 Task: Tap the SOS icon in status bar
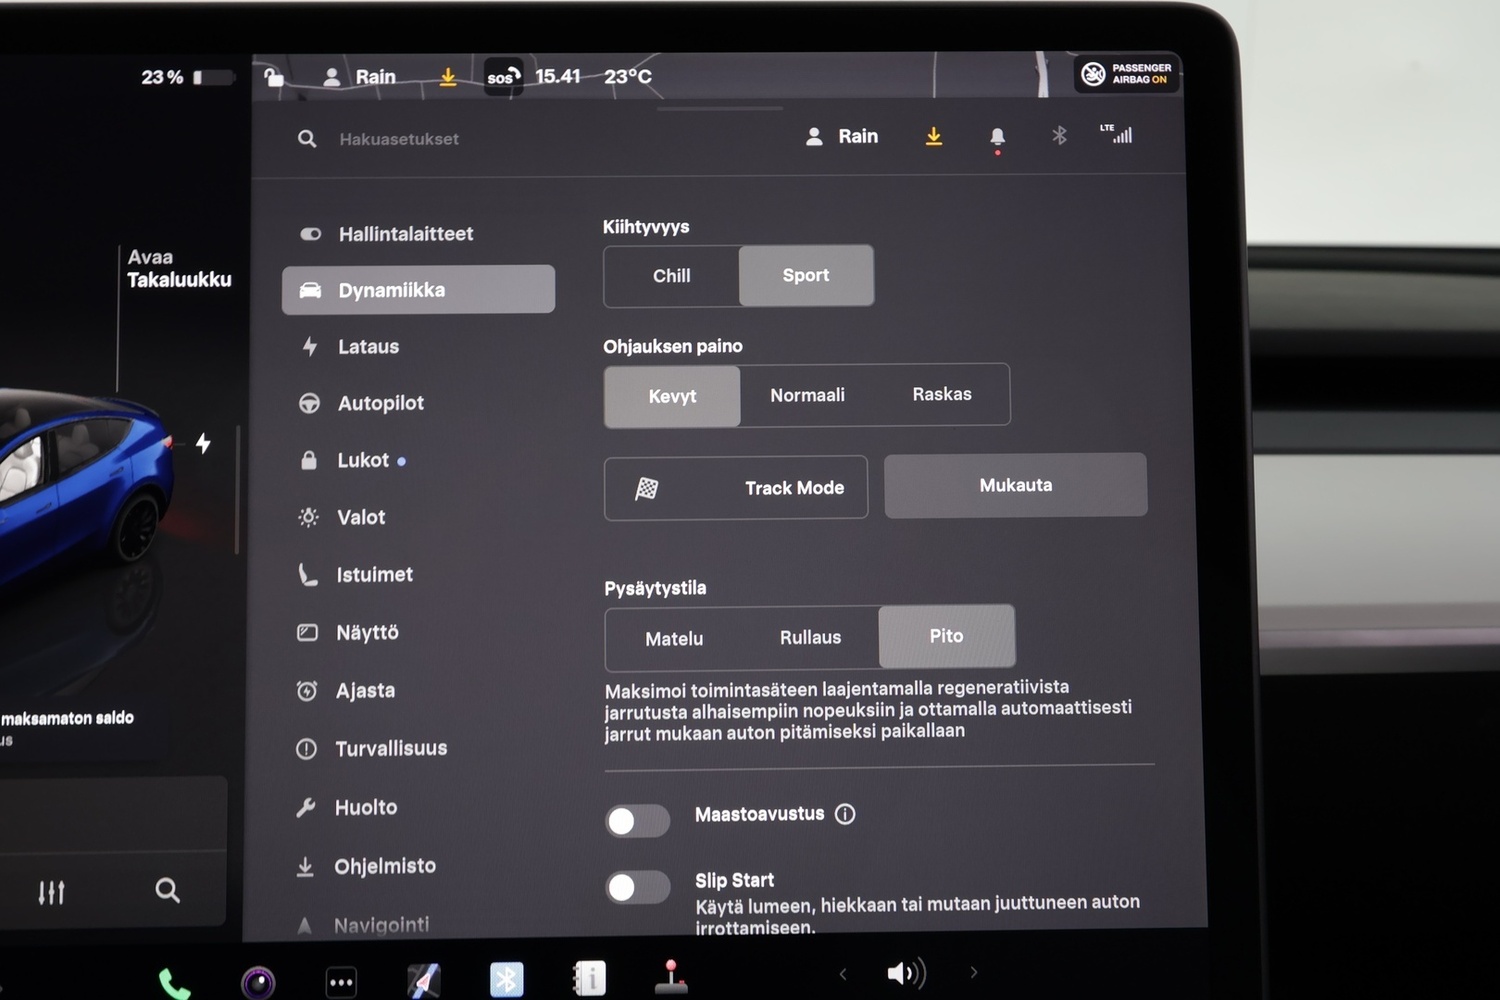503,77
